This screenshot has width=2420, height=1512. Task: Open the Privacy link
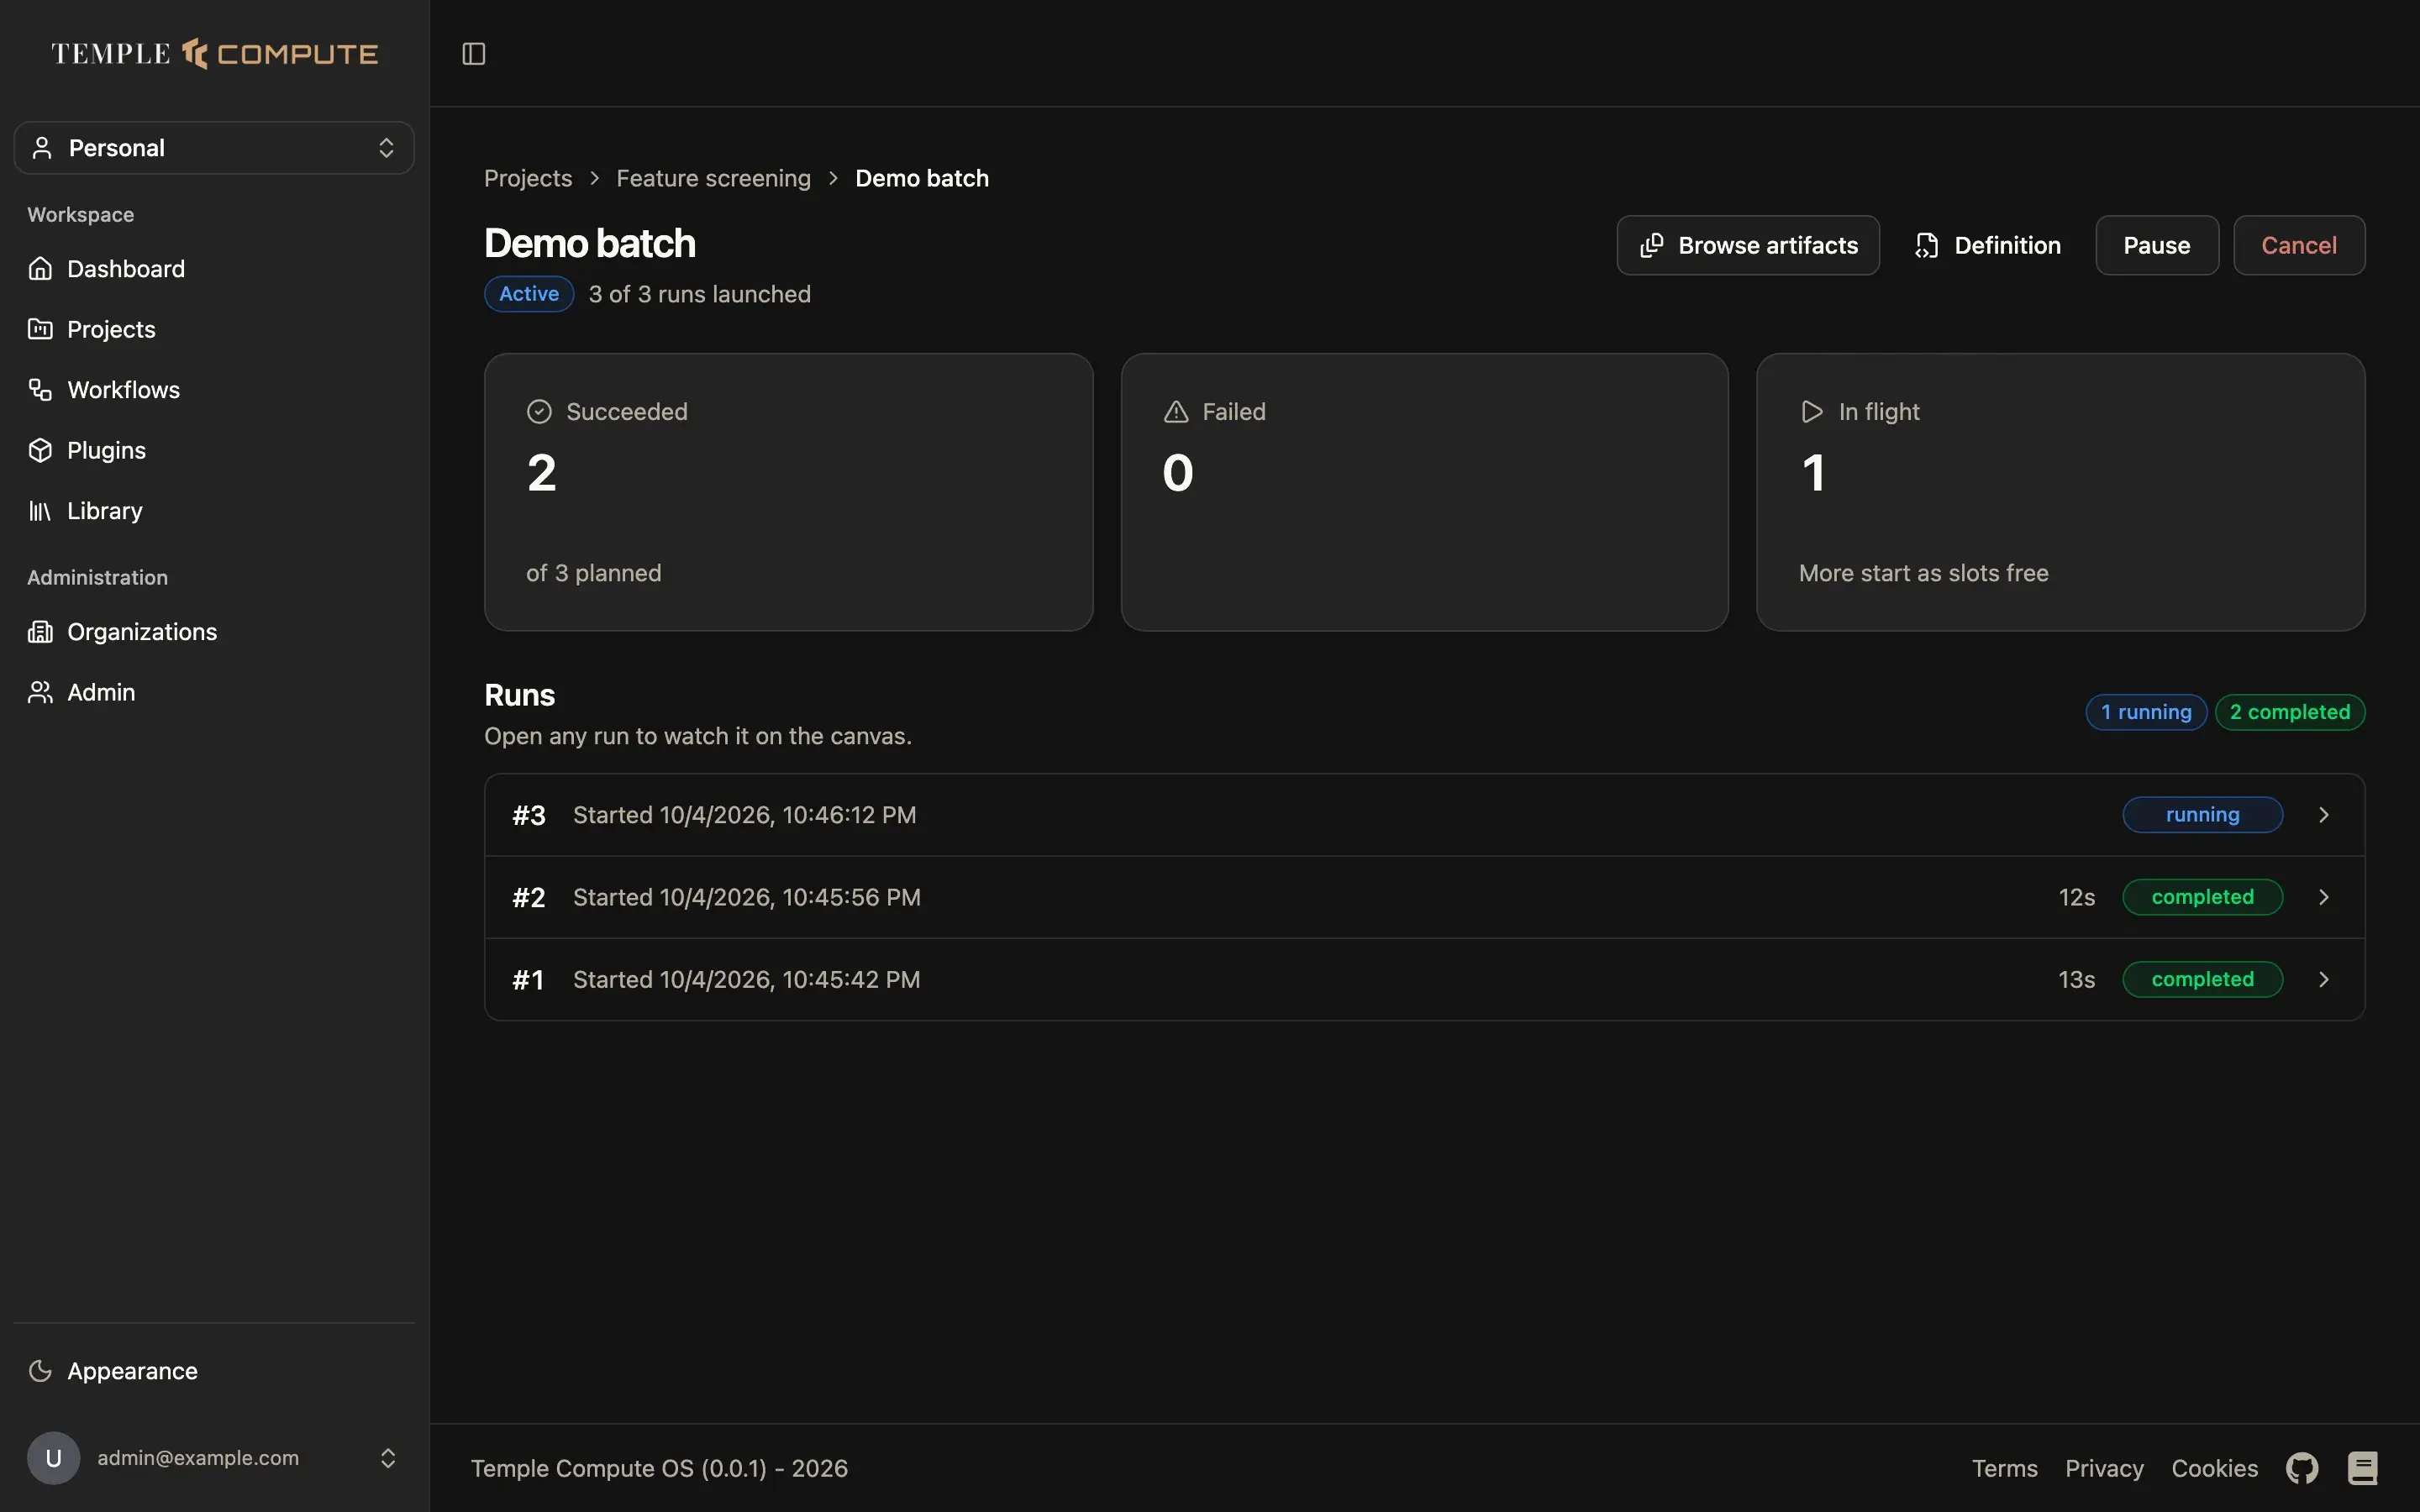pyautogui.click(x=2104, y=1468)
